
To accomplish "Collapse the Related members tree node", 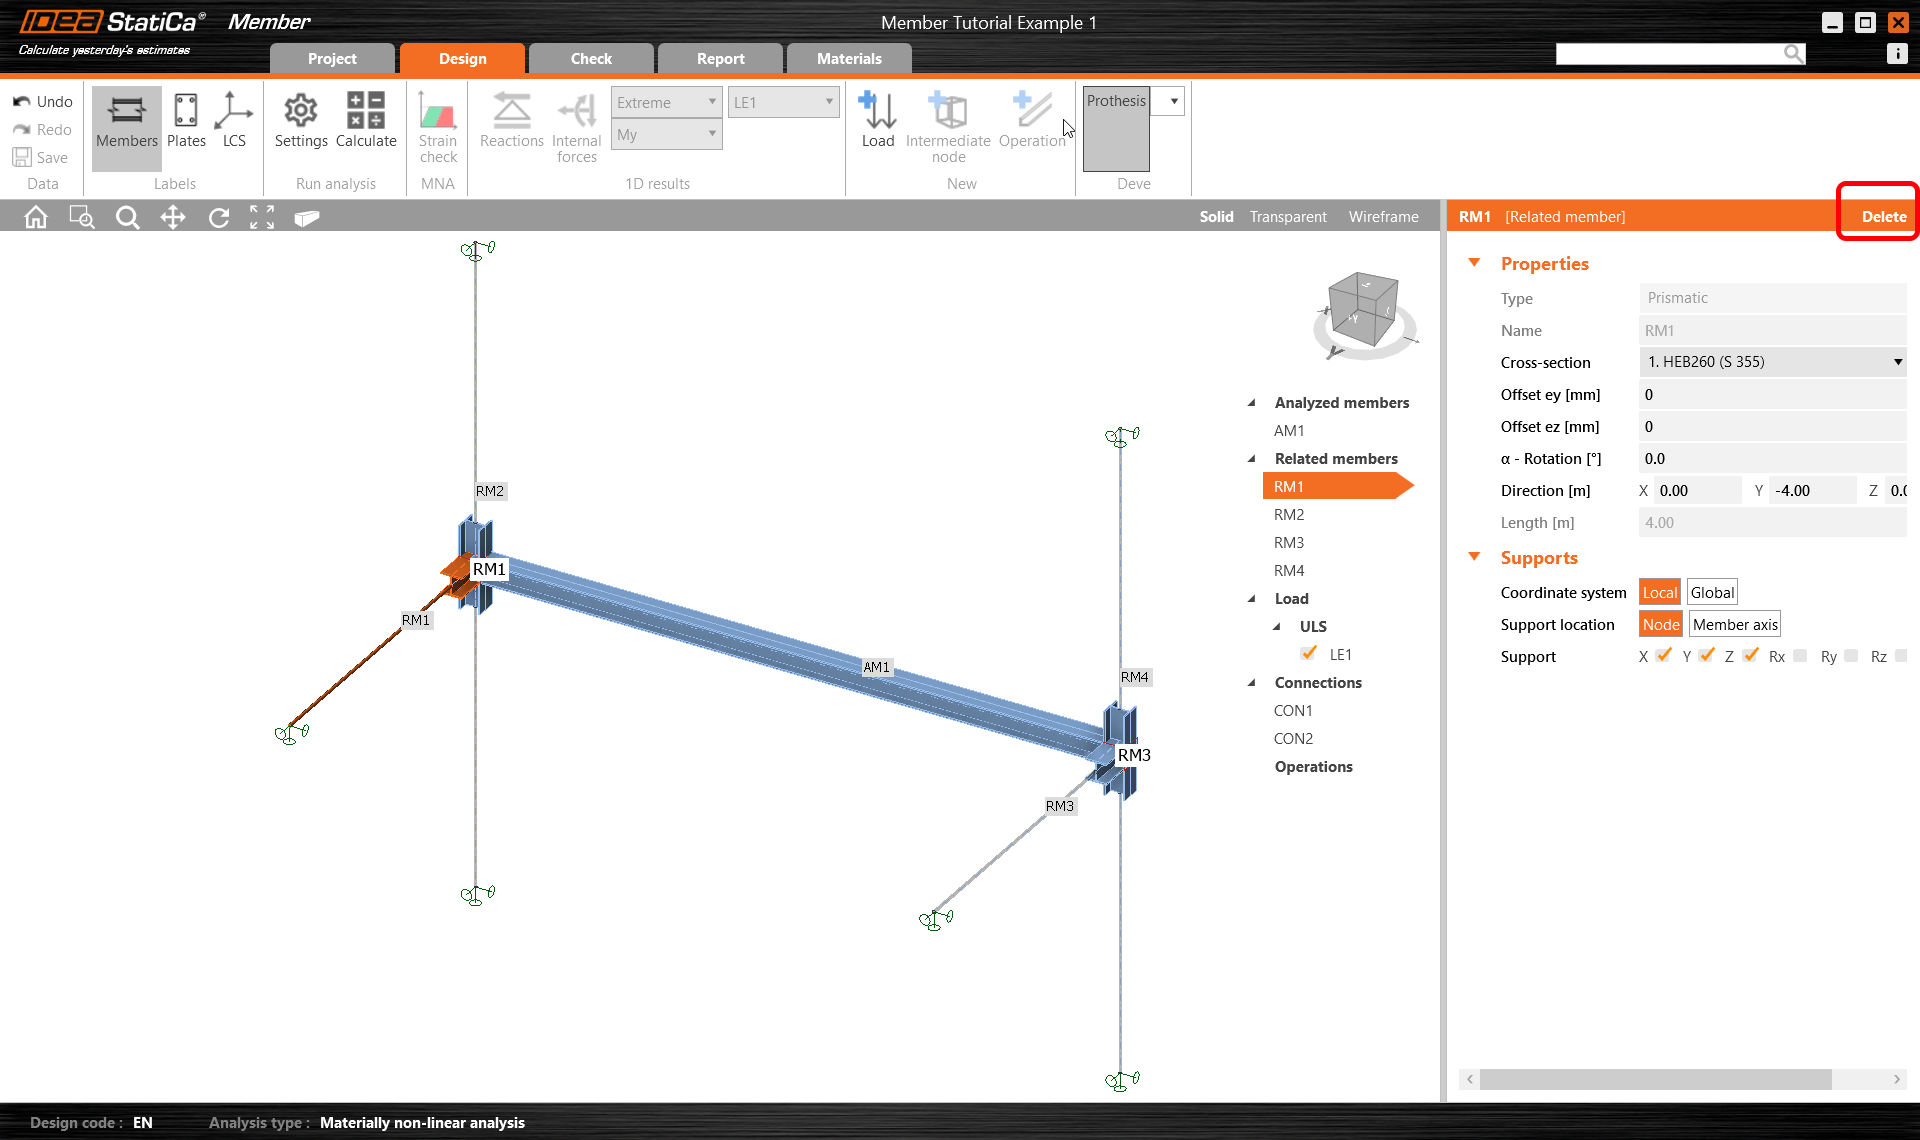I will coord(1252,458).
